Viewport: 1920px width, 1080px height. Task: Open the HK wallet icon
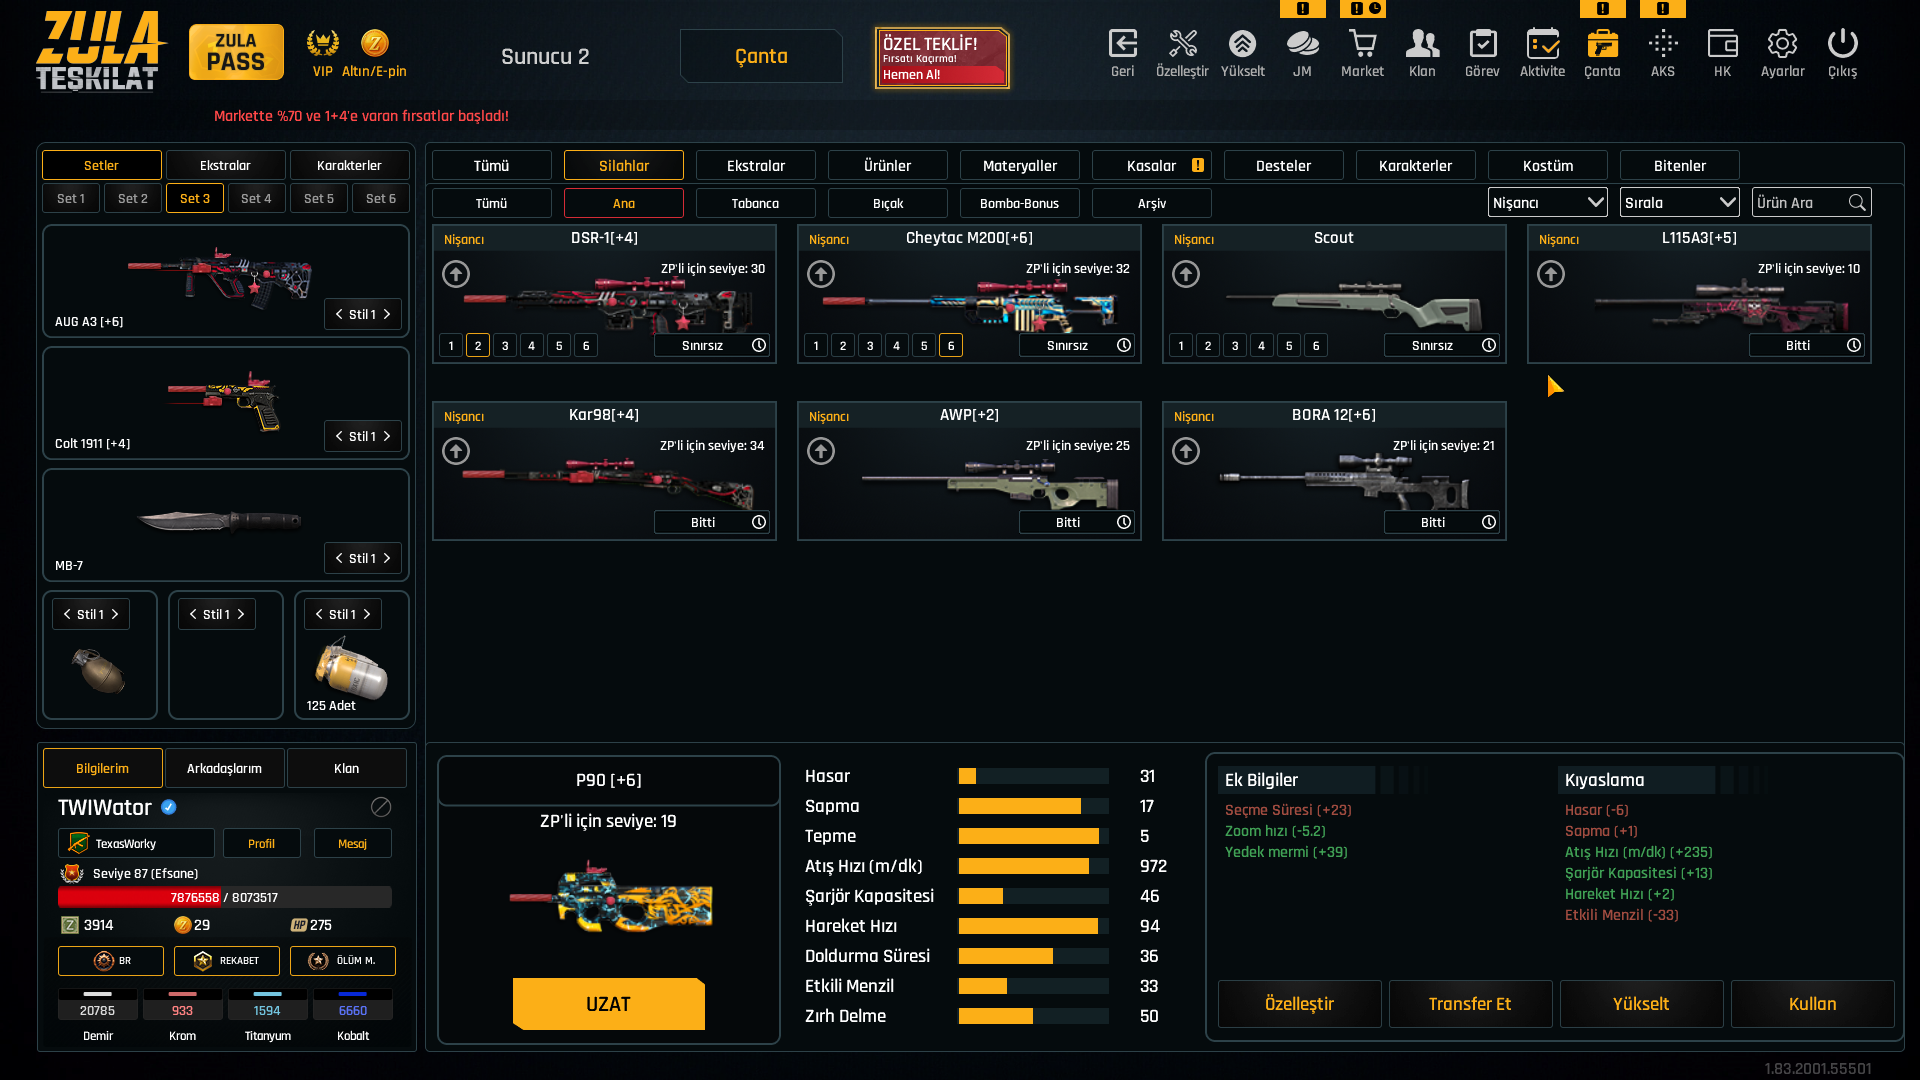1722,53
